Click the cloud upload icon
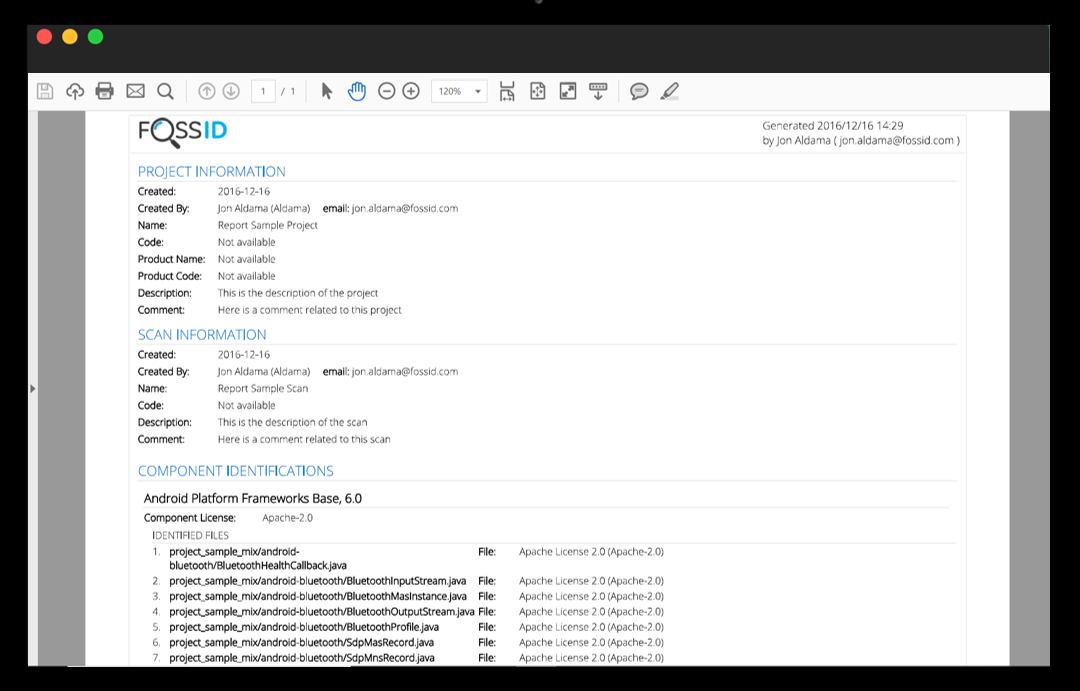This screenshot has height=691, width=1080. [74, 91]
